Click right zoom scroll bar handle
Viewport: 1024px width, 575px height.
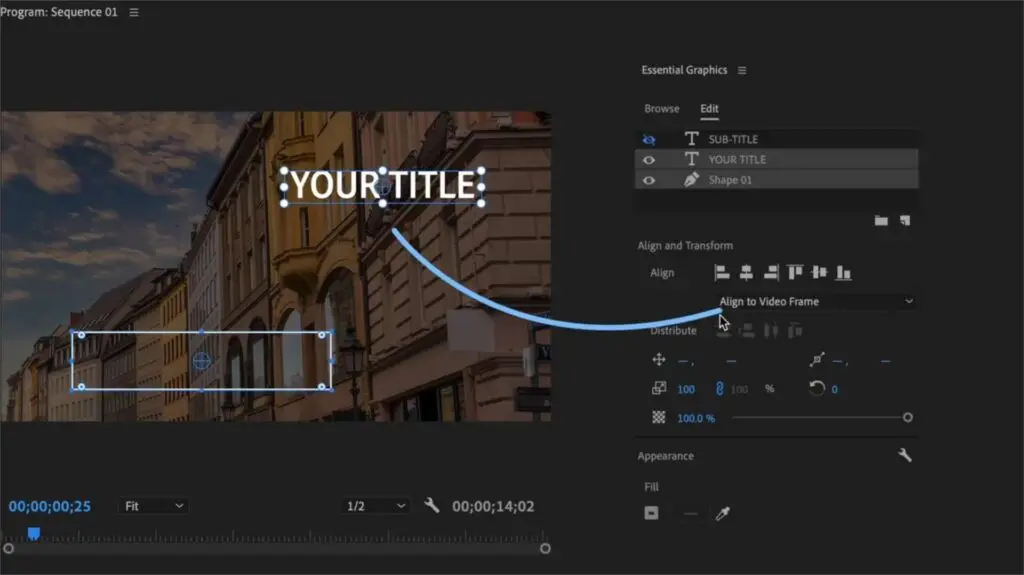[545, 549]
